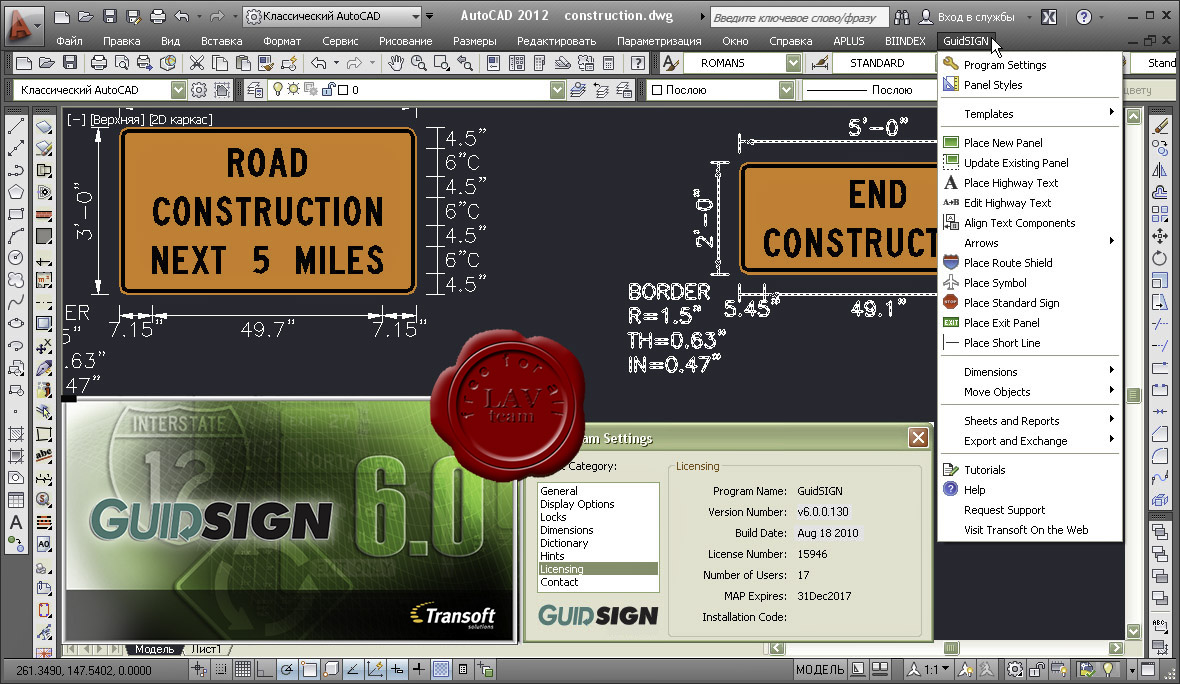The height and width of the screenshot is (684, 1180).
Task: Click the search binoculars icon
Action: pyautogui.click(x=902, y=17)
